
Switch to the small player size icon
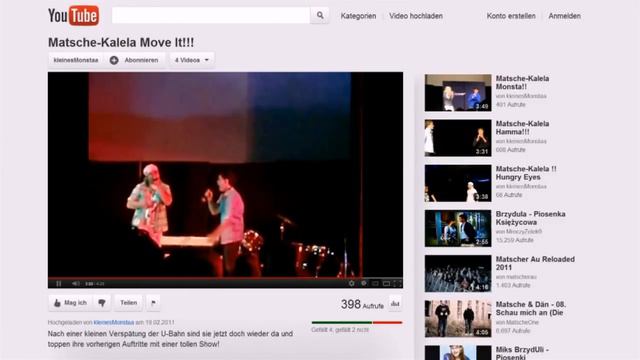tap(375, 283)
